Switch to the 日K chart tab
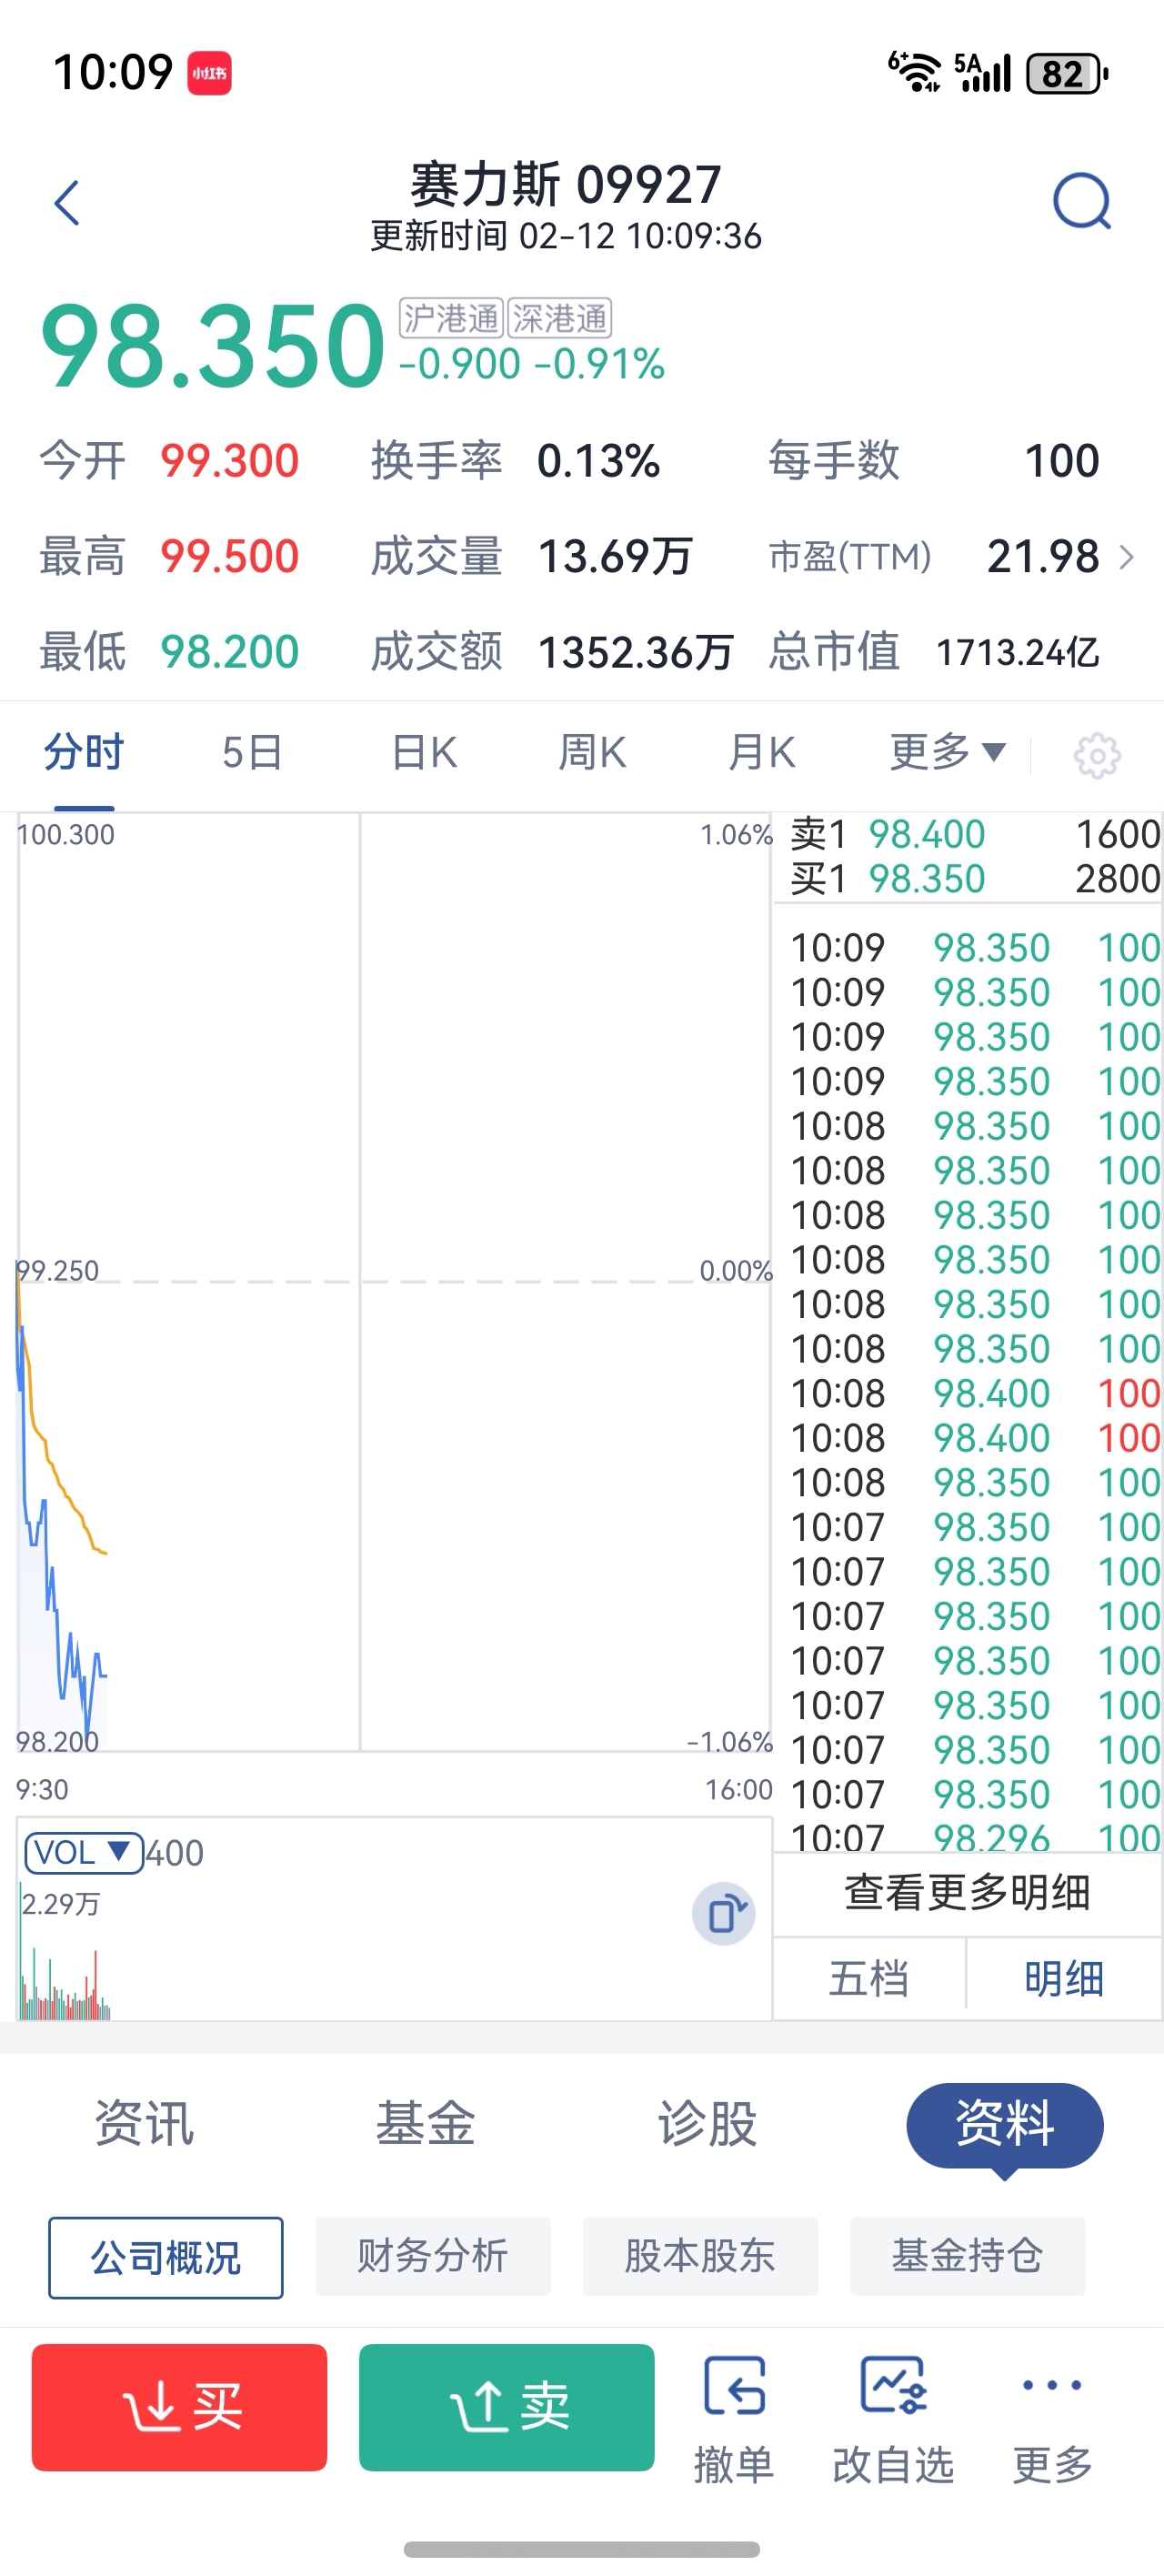 424,752
